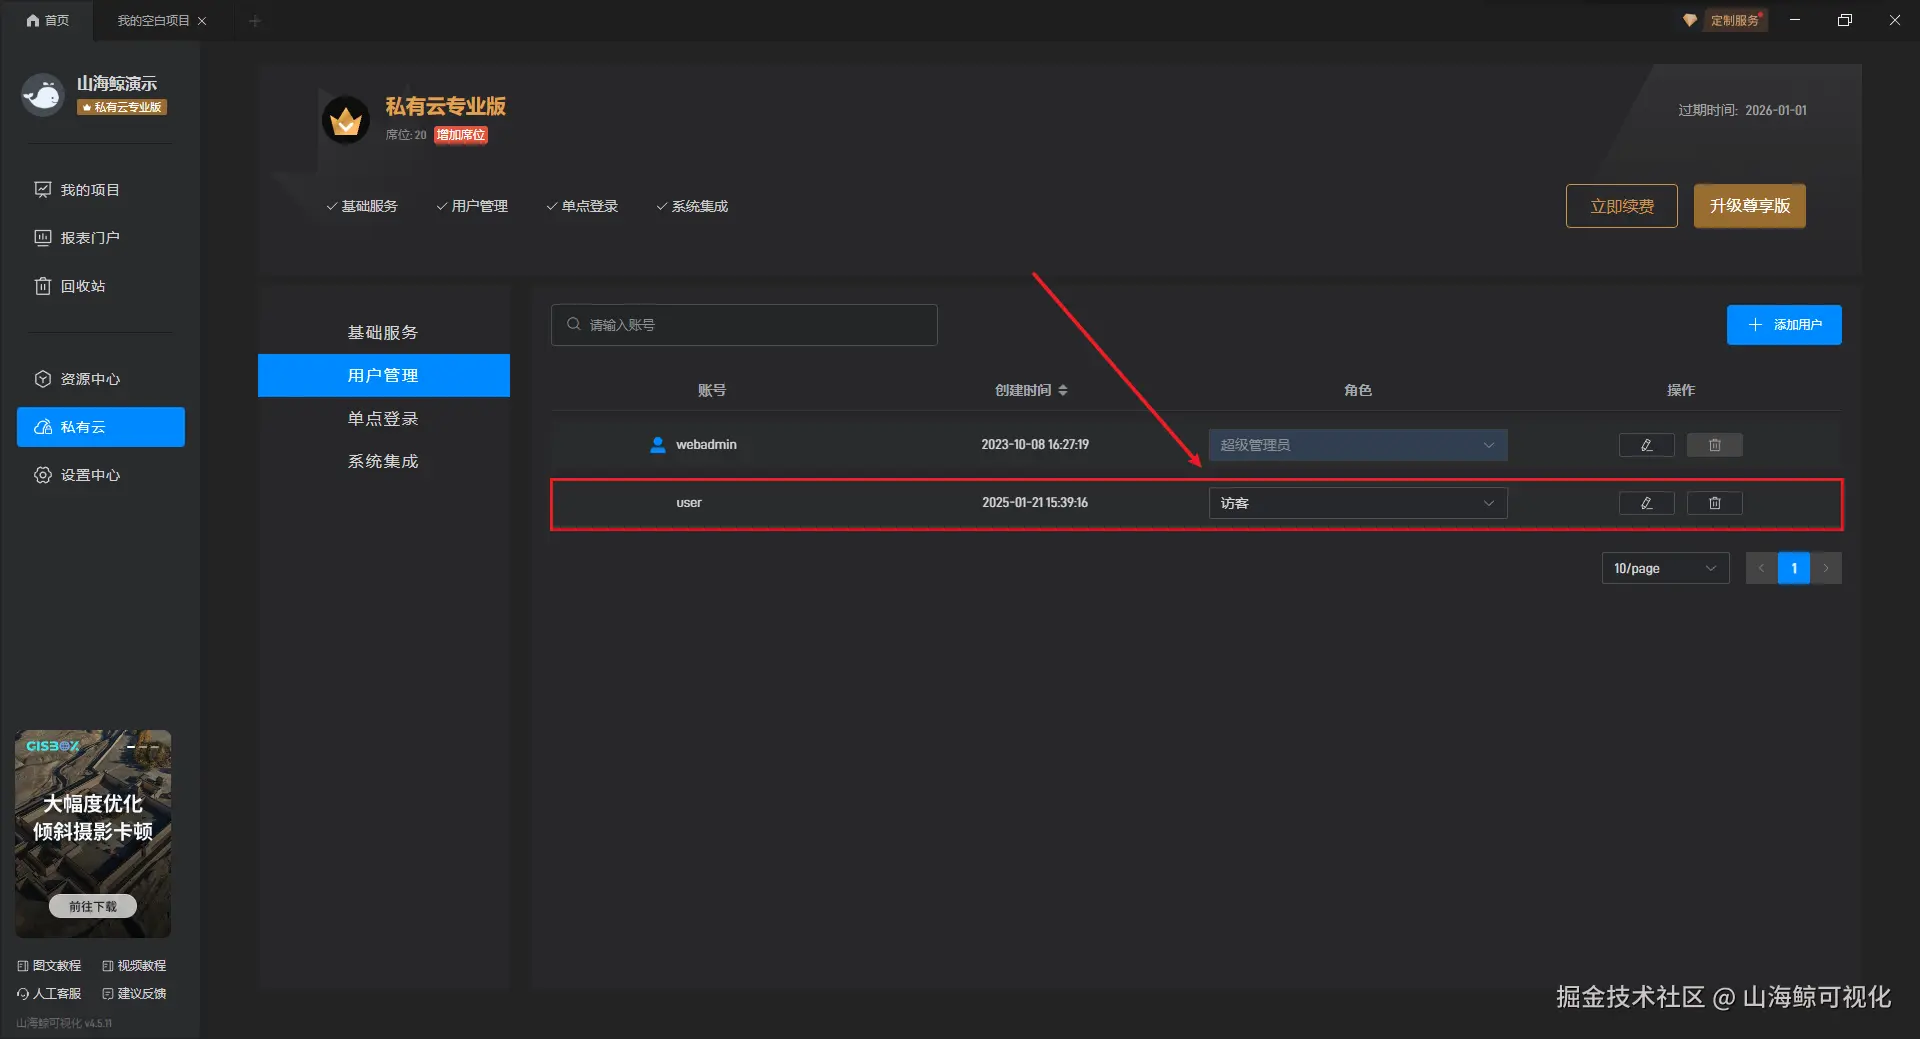The width and height of the screenshot is (1920, 1039).
Task: Click the 基础服务 checkmark feature label
Action: pos(362,206)
